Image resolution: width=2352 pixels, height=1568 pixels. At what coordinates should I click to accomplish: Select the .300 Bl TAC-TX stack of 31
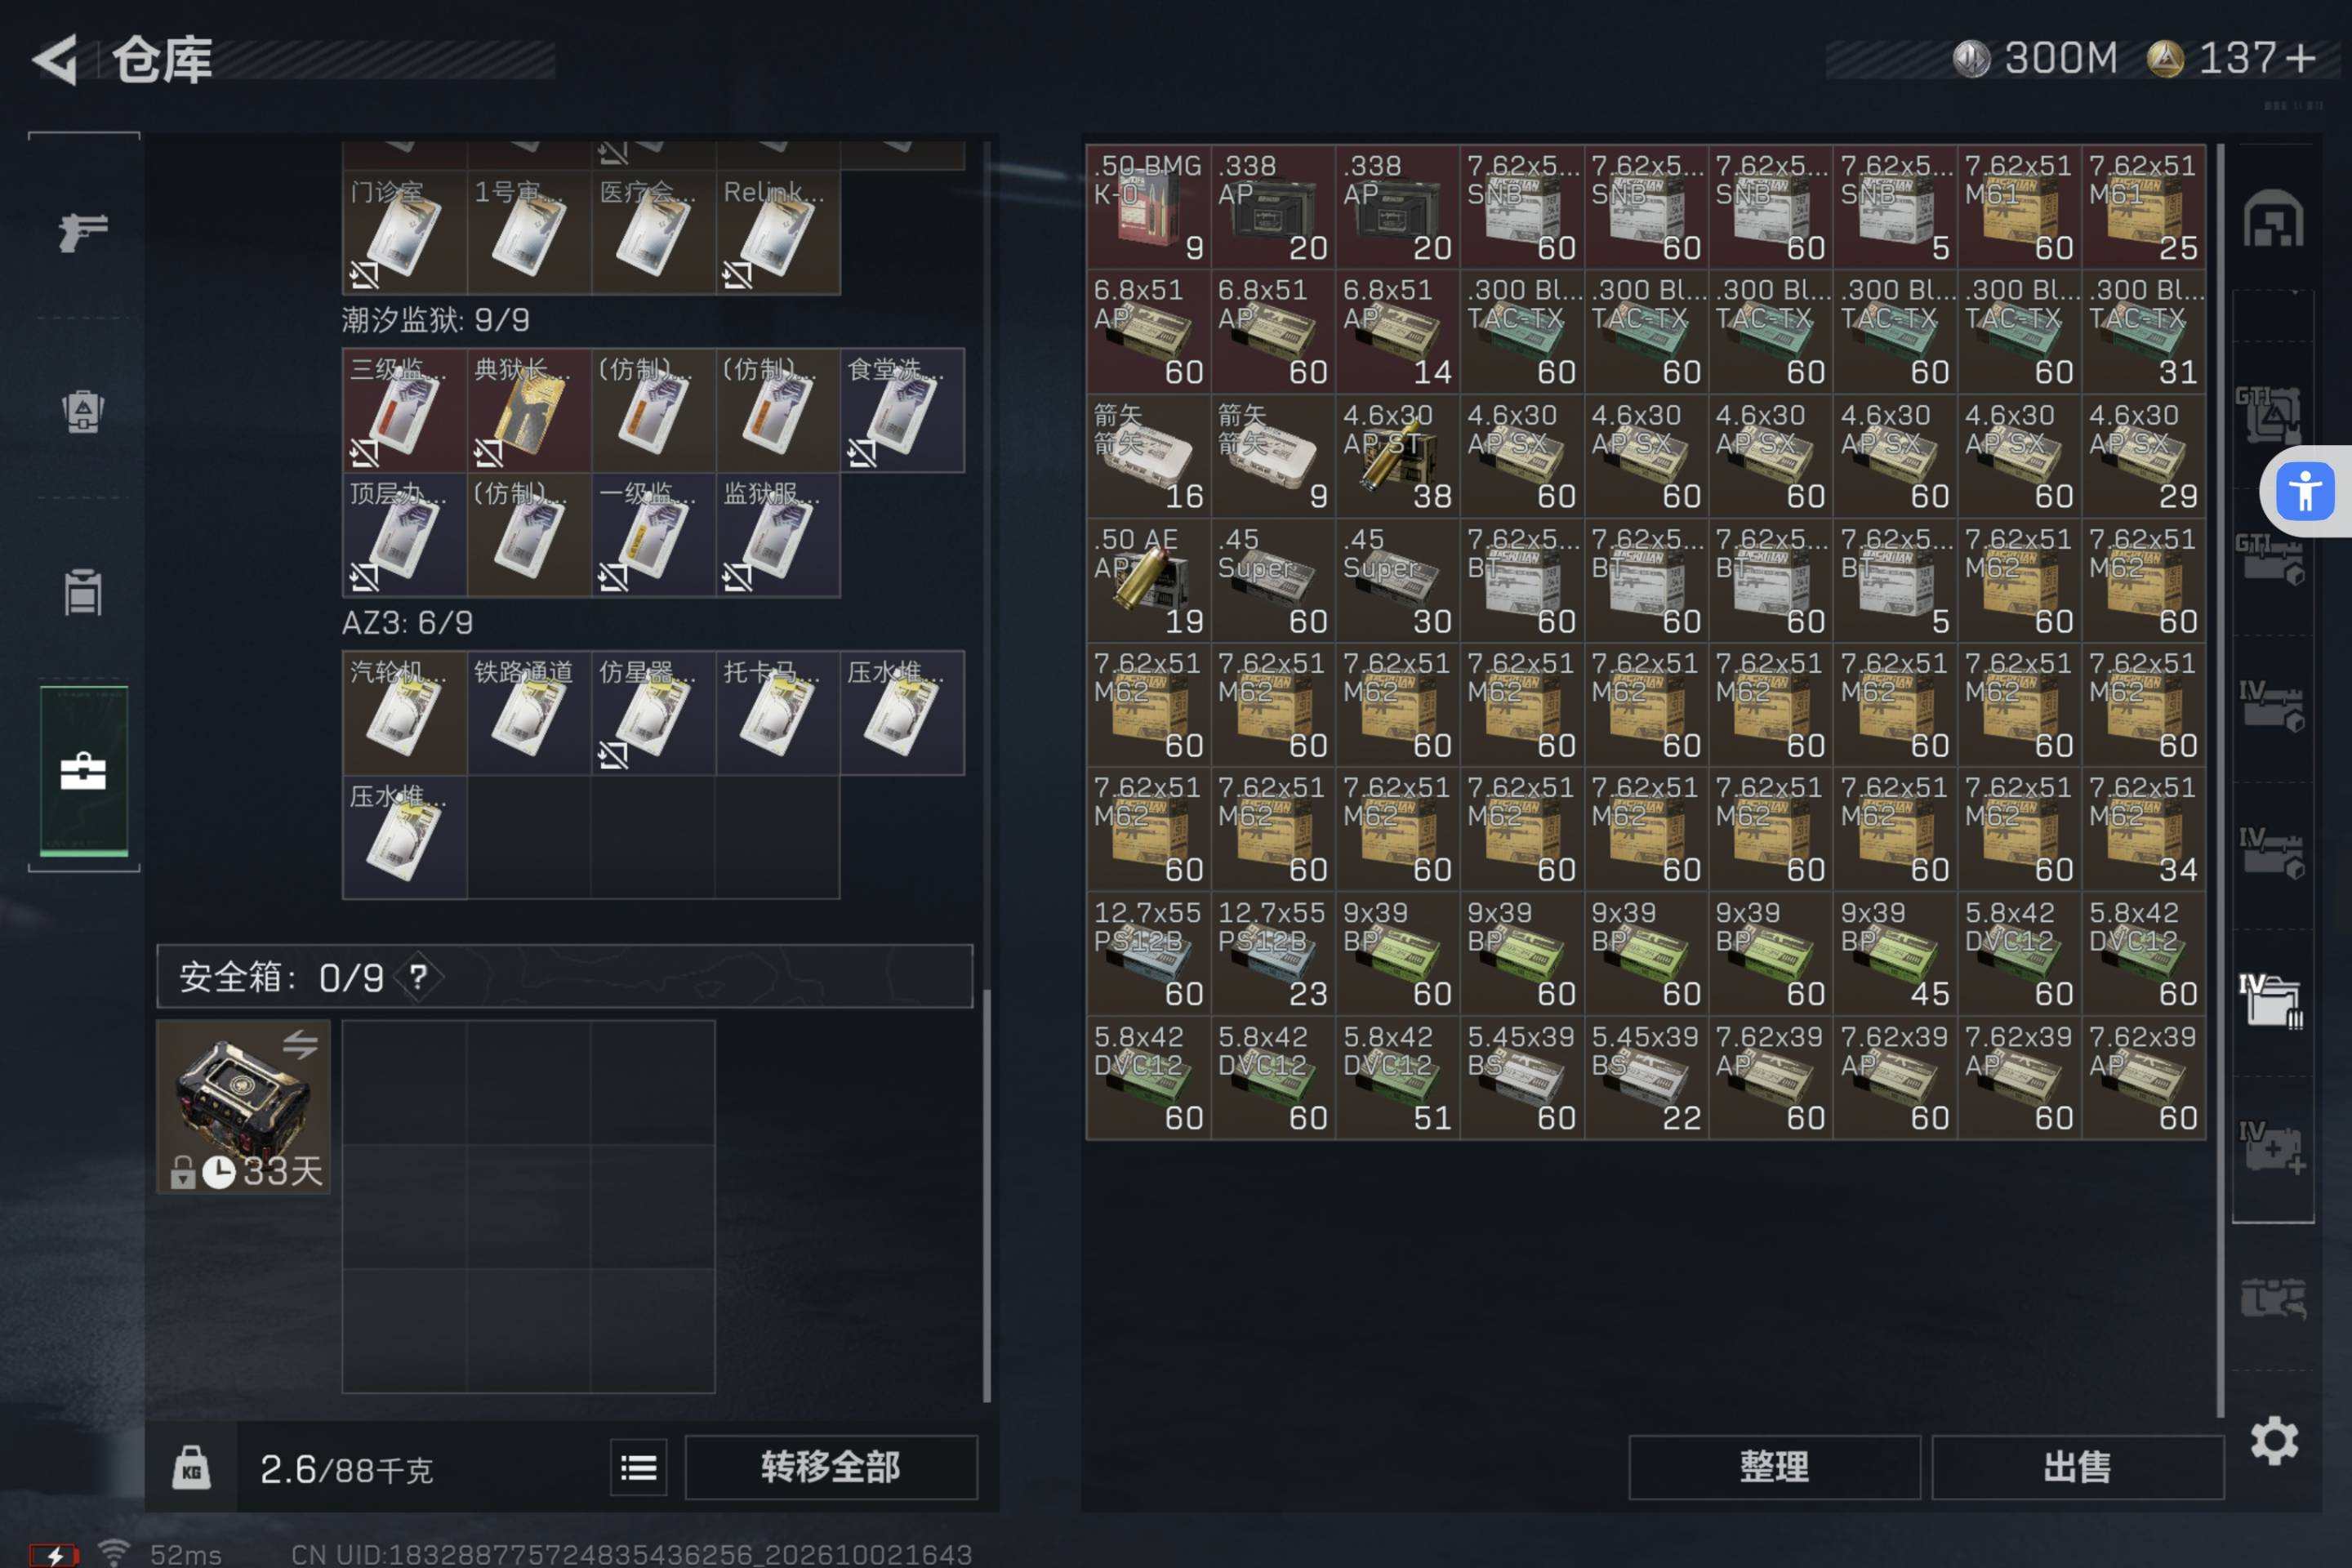point(2143,331)
